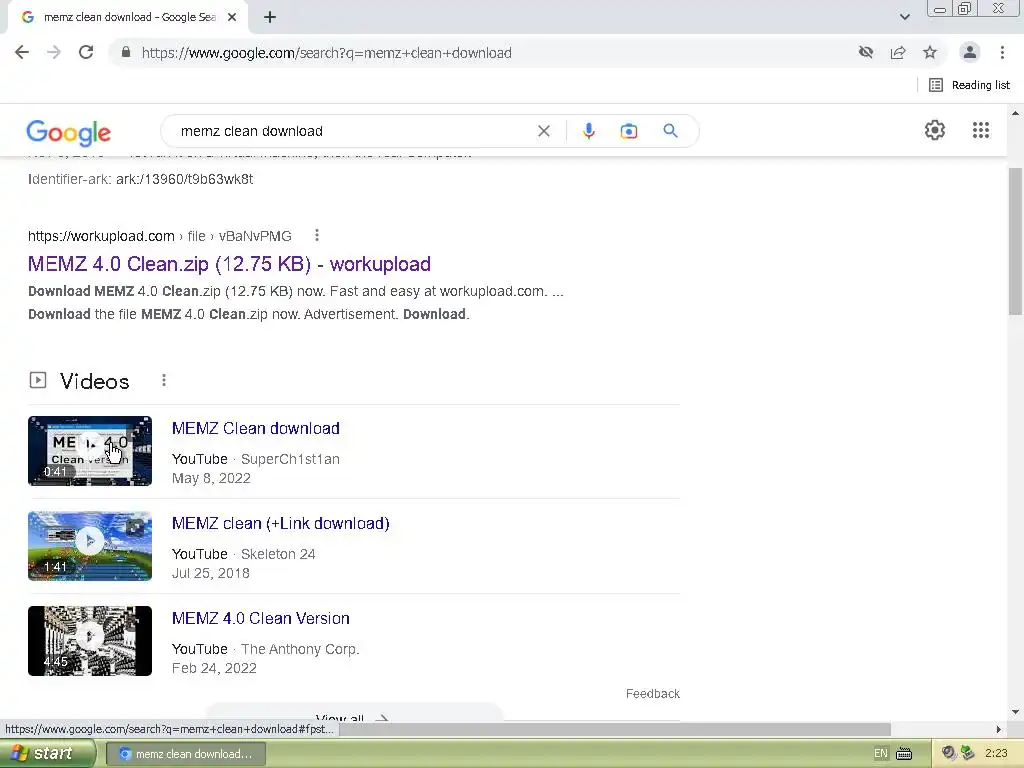Start voice search with microphone icon
Viewport: 1024px width, 768px height.
pos(588,131)
